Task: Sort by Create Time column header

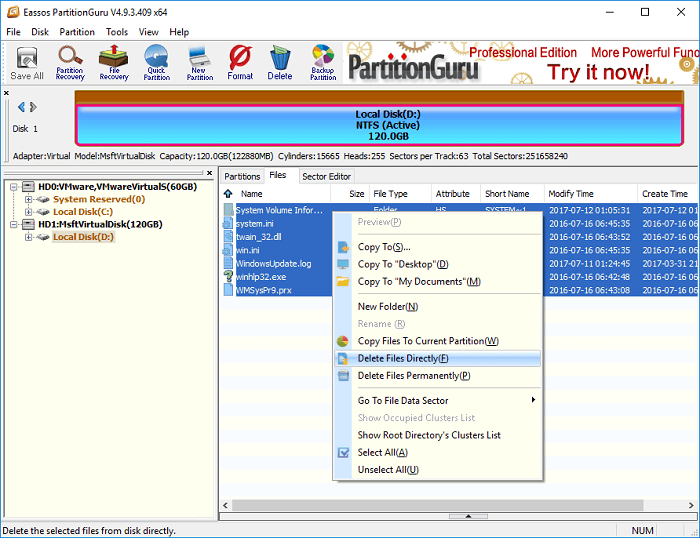Action: [667, 194]
